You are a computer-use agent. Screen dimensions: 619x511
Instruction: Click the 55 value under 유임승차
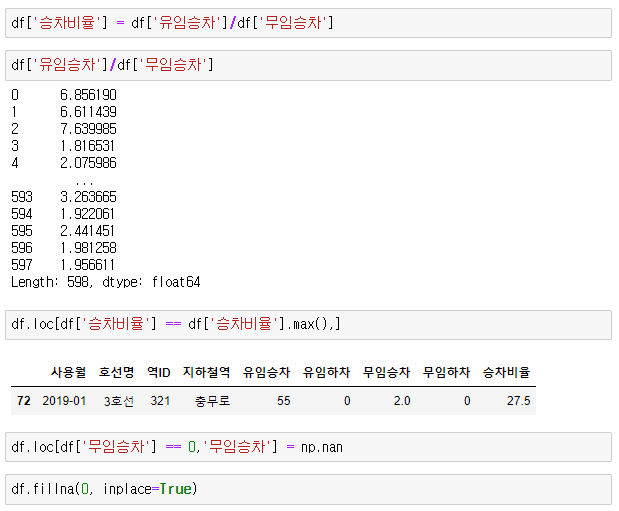283,401
